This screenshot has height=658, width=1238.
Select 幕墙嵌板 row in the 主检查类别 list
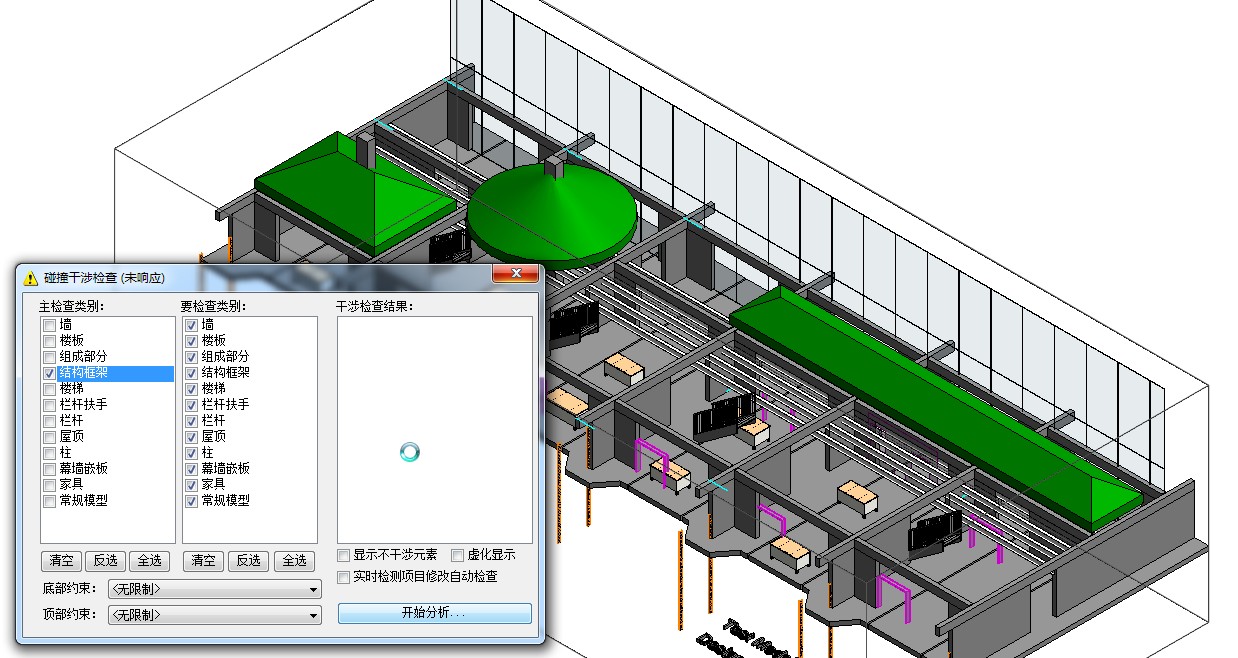pos(84,469)
